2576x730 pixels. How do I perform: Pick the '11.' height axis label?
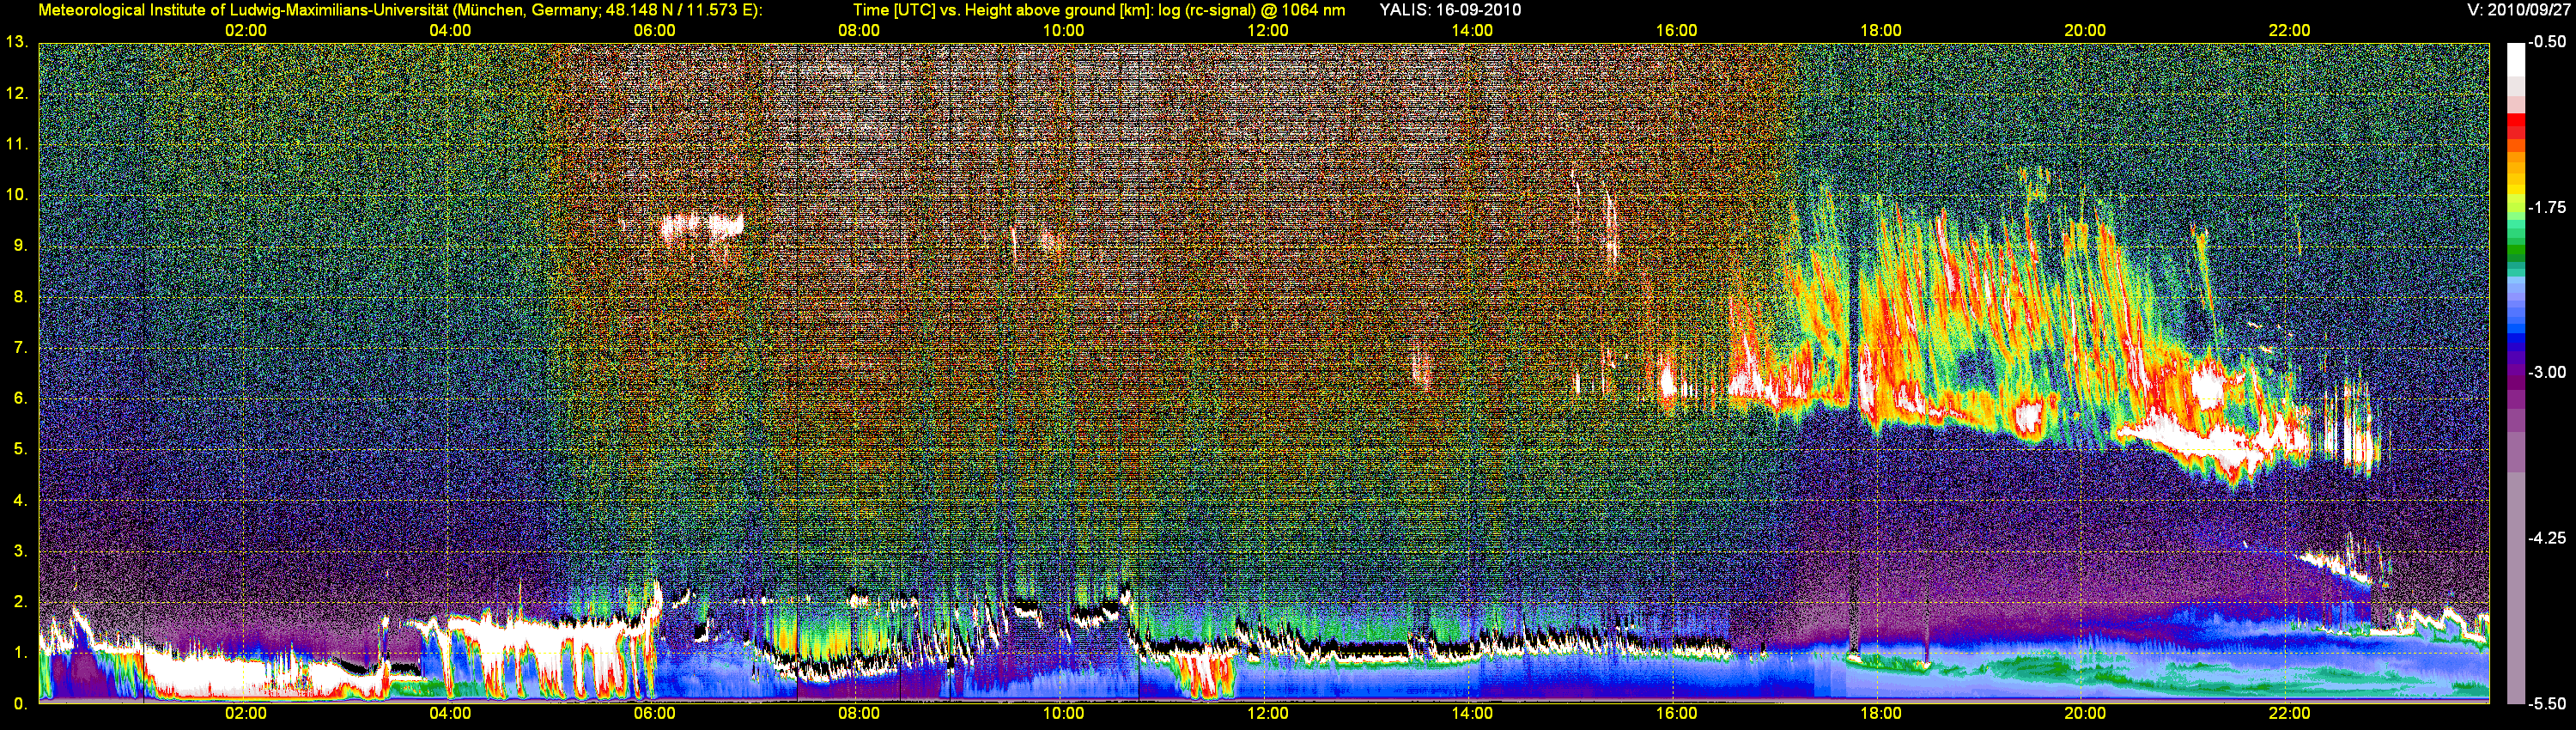click(x=17, y=144)
